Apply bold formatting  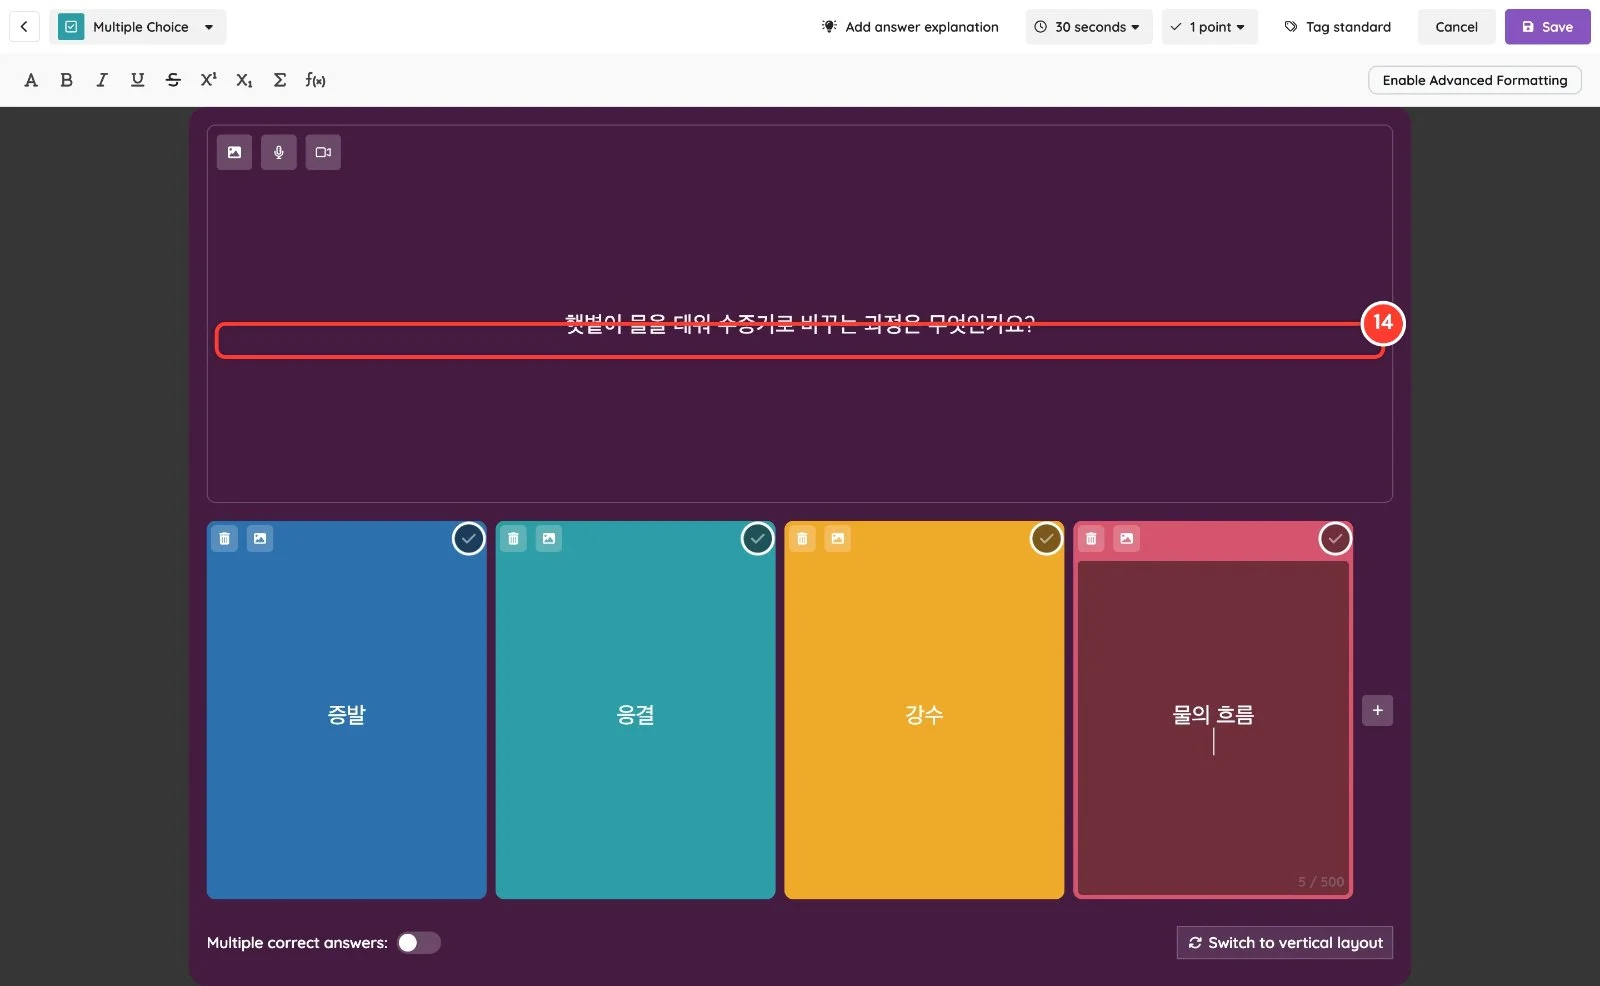pyautogui.click(x=66, y=80)
